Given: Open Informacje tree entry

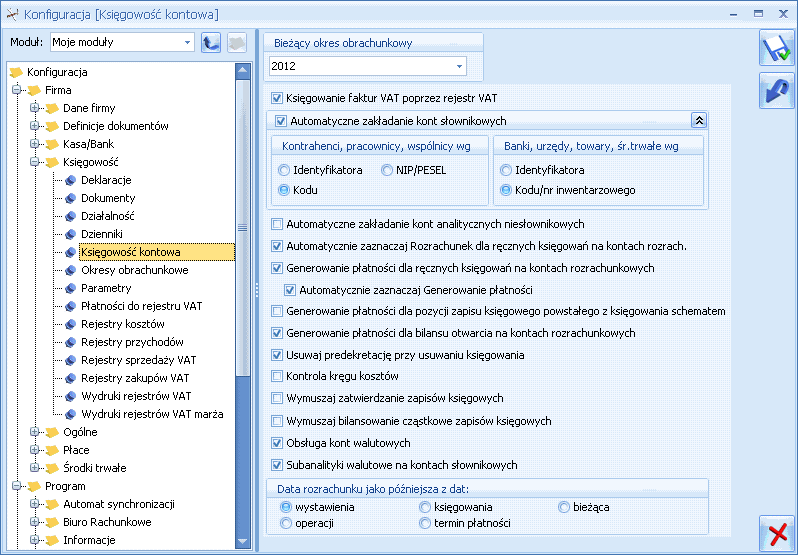Looking at the screenshot, I should (x=89, y=540).
